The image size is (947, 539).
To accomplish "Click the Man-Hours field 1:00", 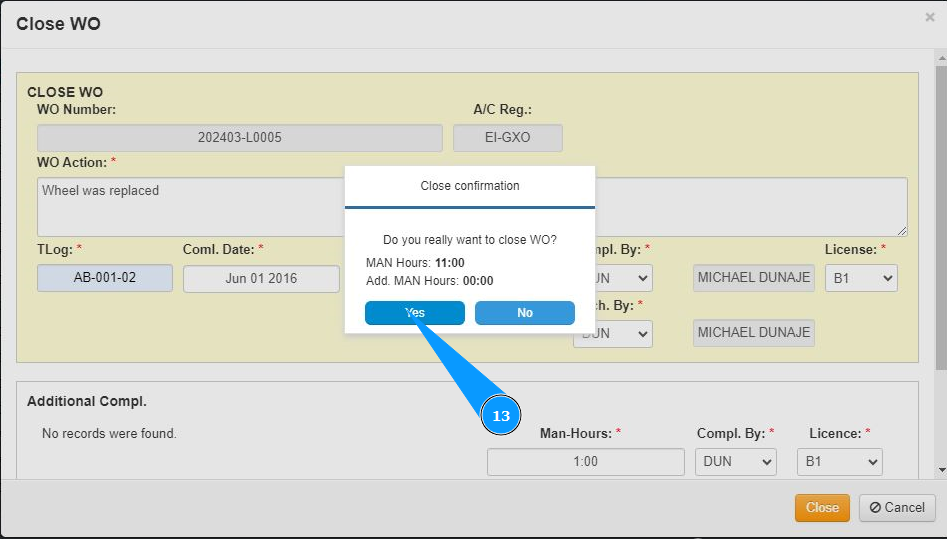I will tap(586, 462).
